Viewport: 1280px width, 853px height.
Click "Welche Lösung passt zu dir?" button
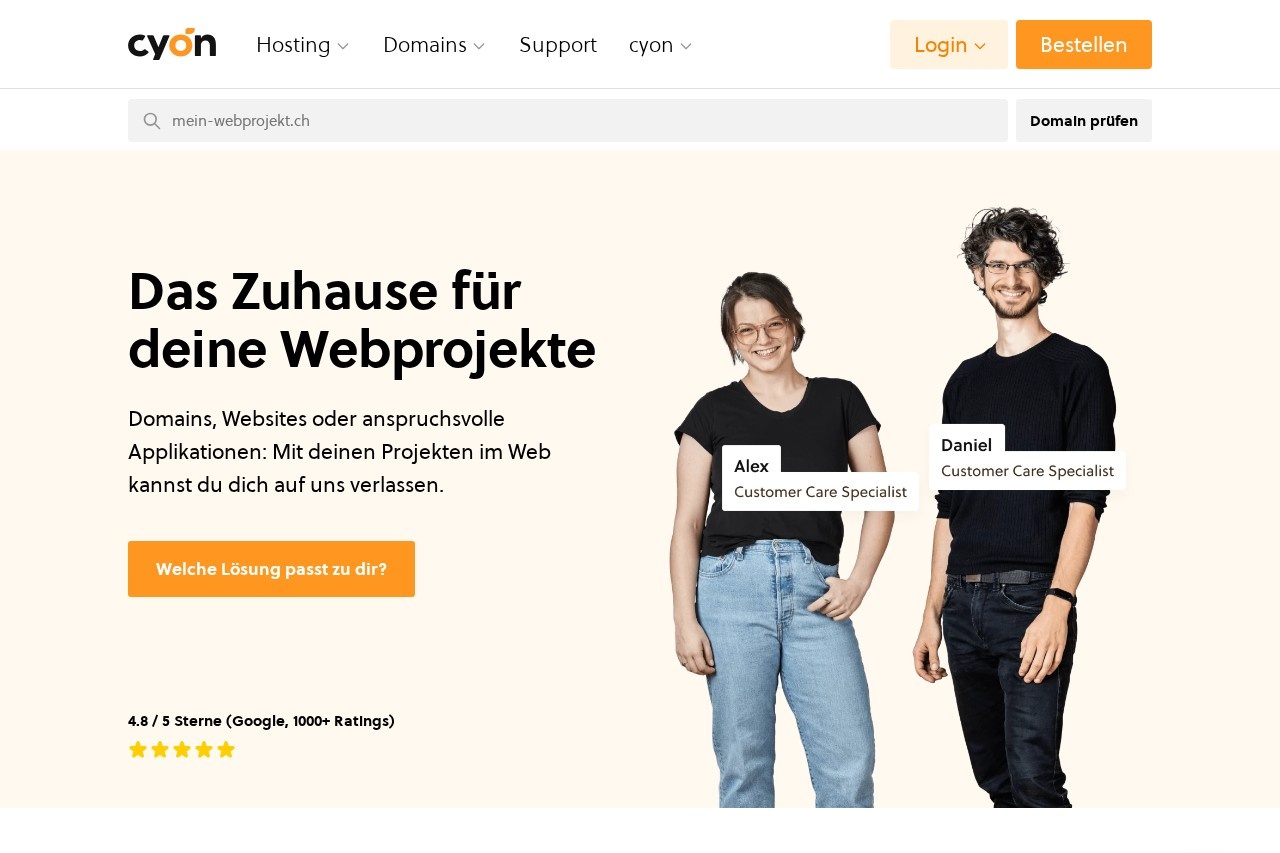271,569
